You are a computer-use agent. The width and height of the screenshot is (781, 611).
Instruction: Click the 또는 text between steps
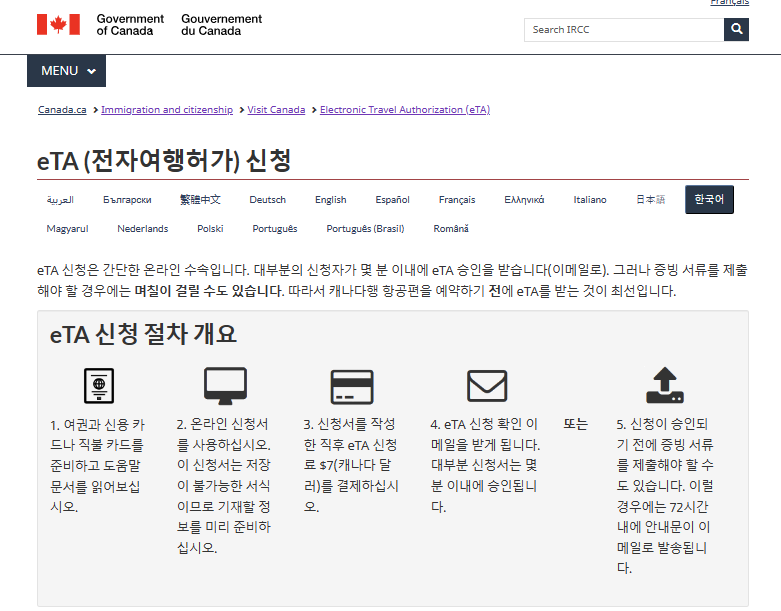[x=575, y=424]
